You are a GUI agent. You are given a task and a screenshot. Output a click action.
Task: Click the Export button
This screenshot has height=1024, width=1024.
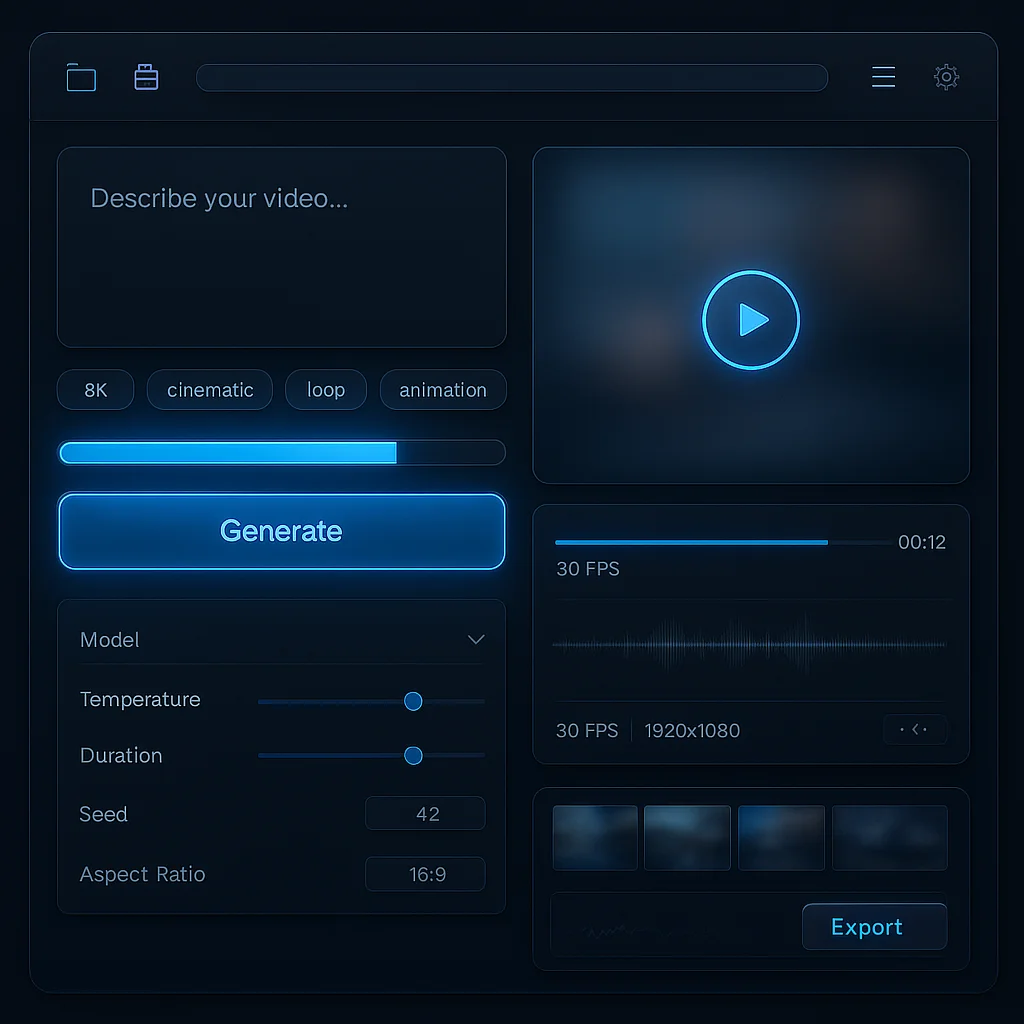873,926
